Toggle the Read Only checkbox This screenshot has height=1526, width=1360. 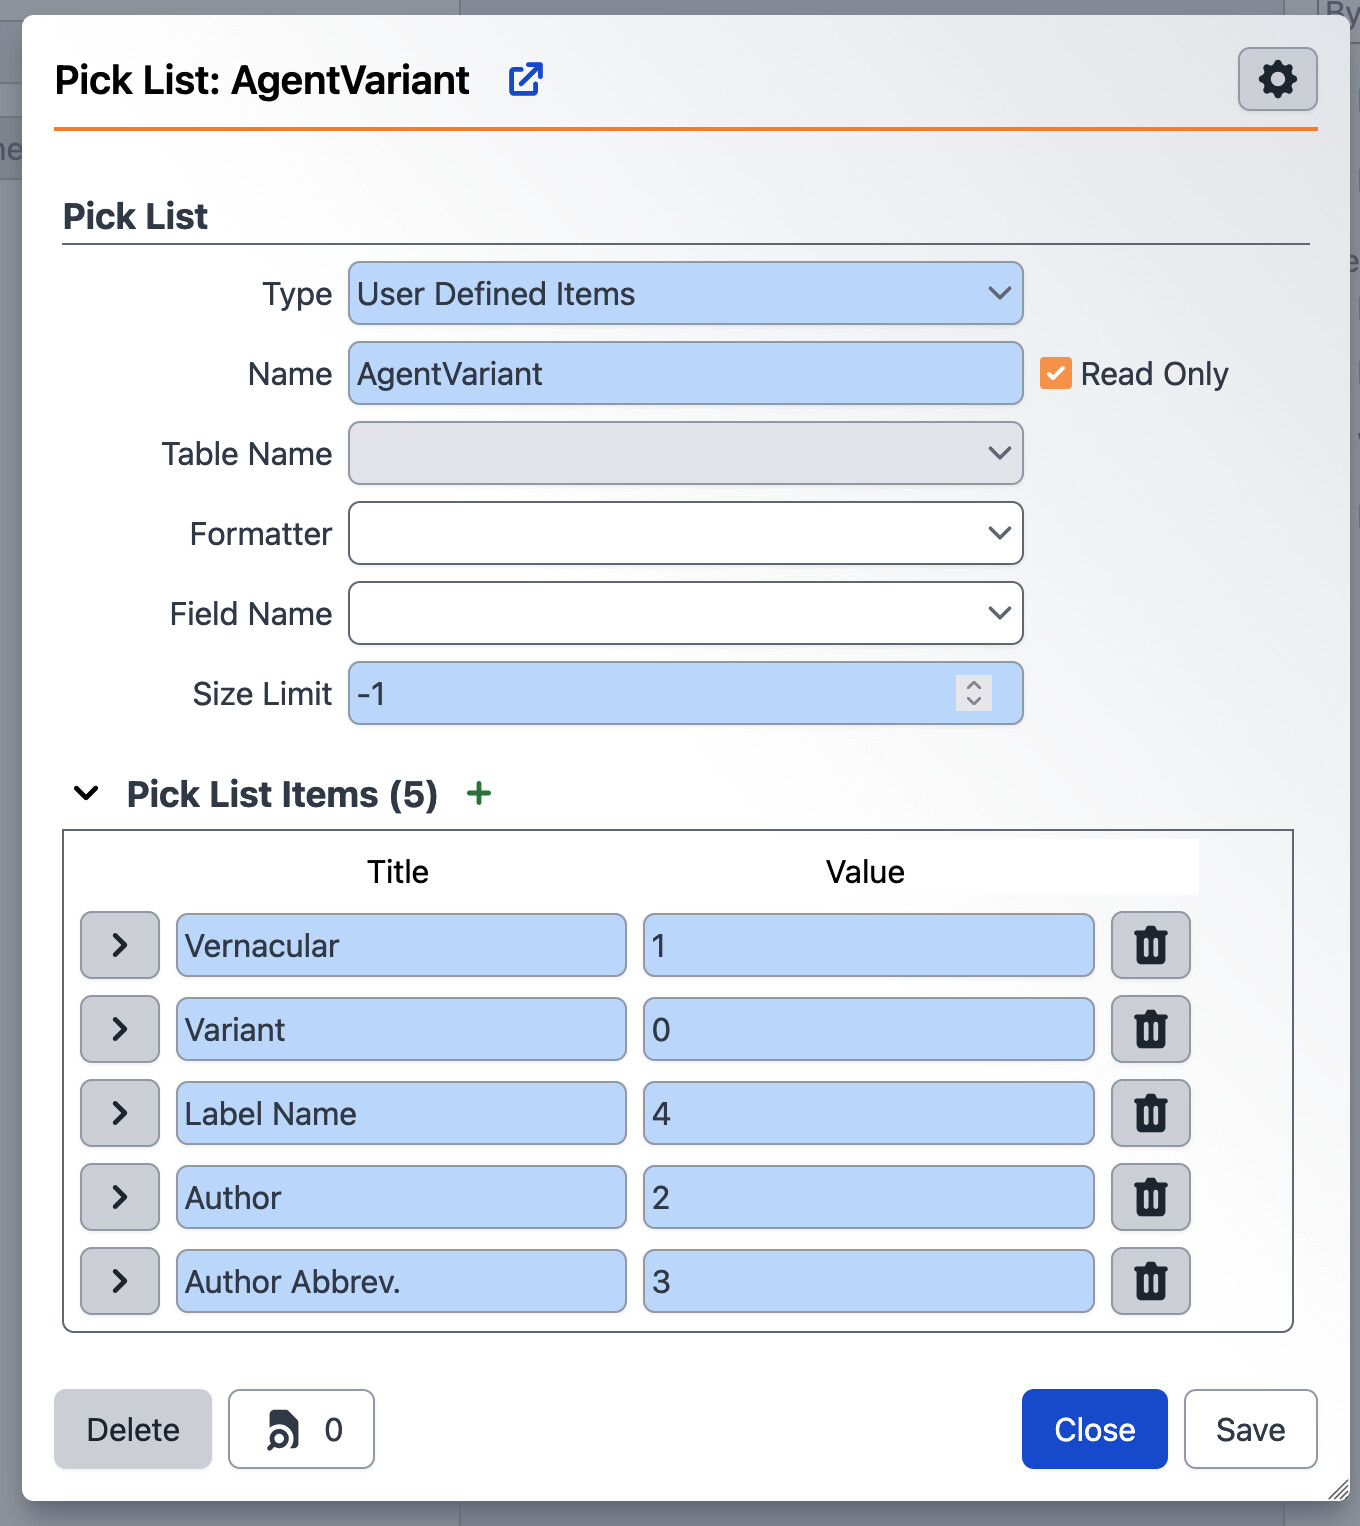1056,374
